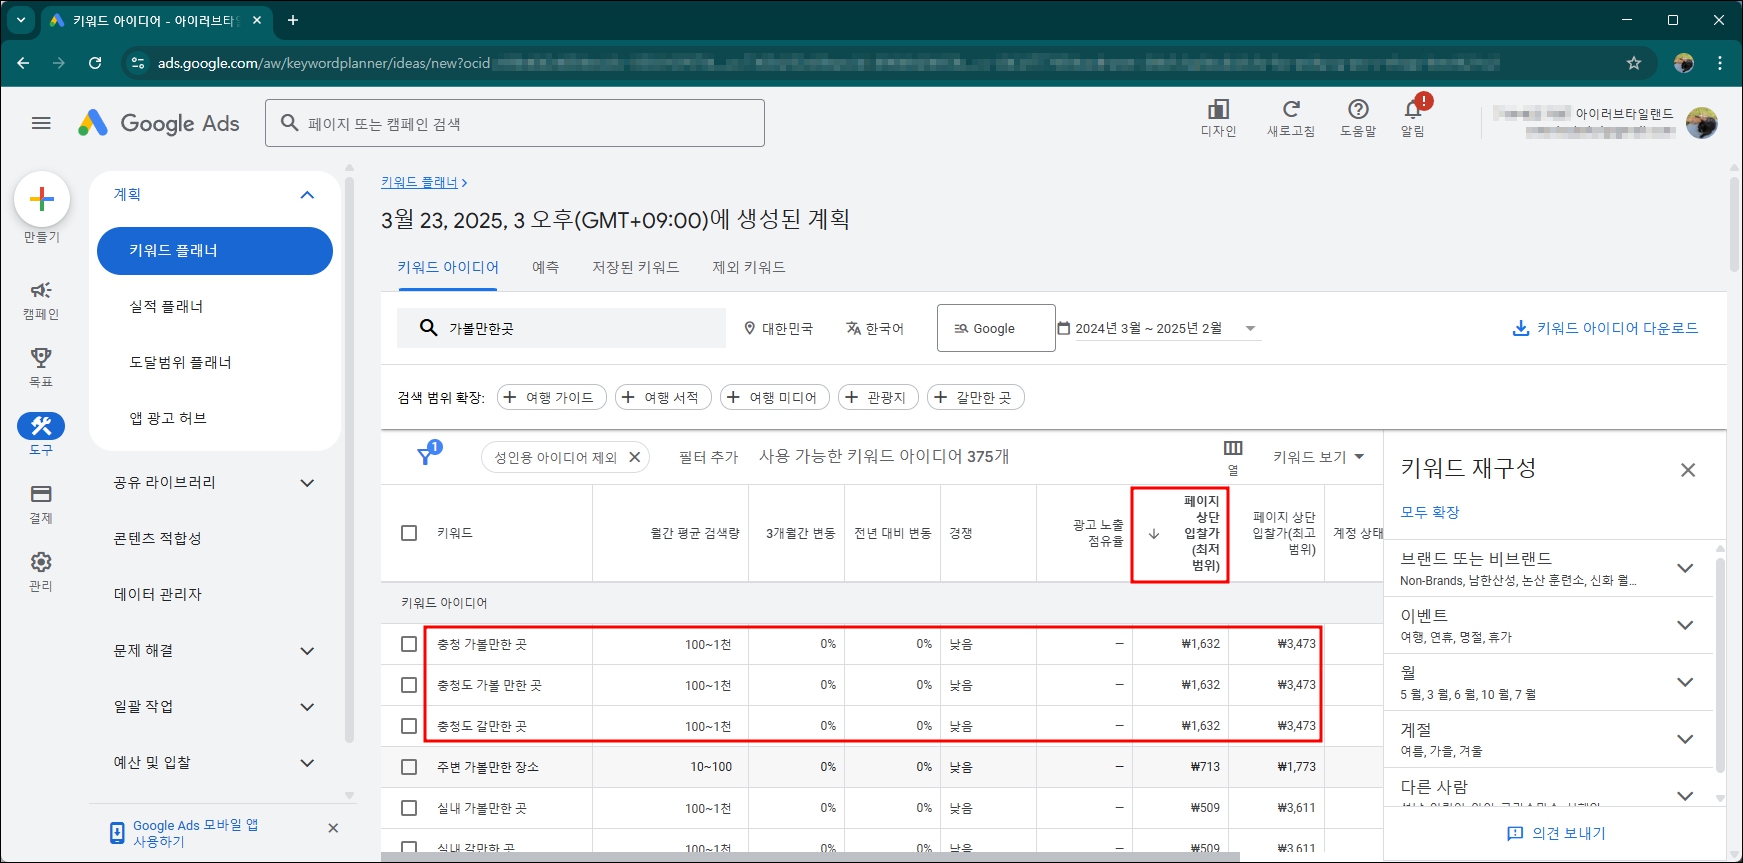
Task: Click 모두 확장 in refinement panel
Action: pyautogui.click(x=1429, y=512)
